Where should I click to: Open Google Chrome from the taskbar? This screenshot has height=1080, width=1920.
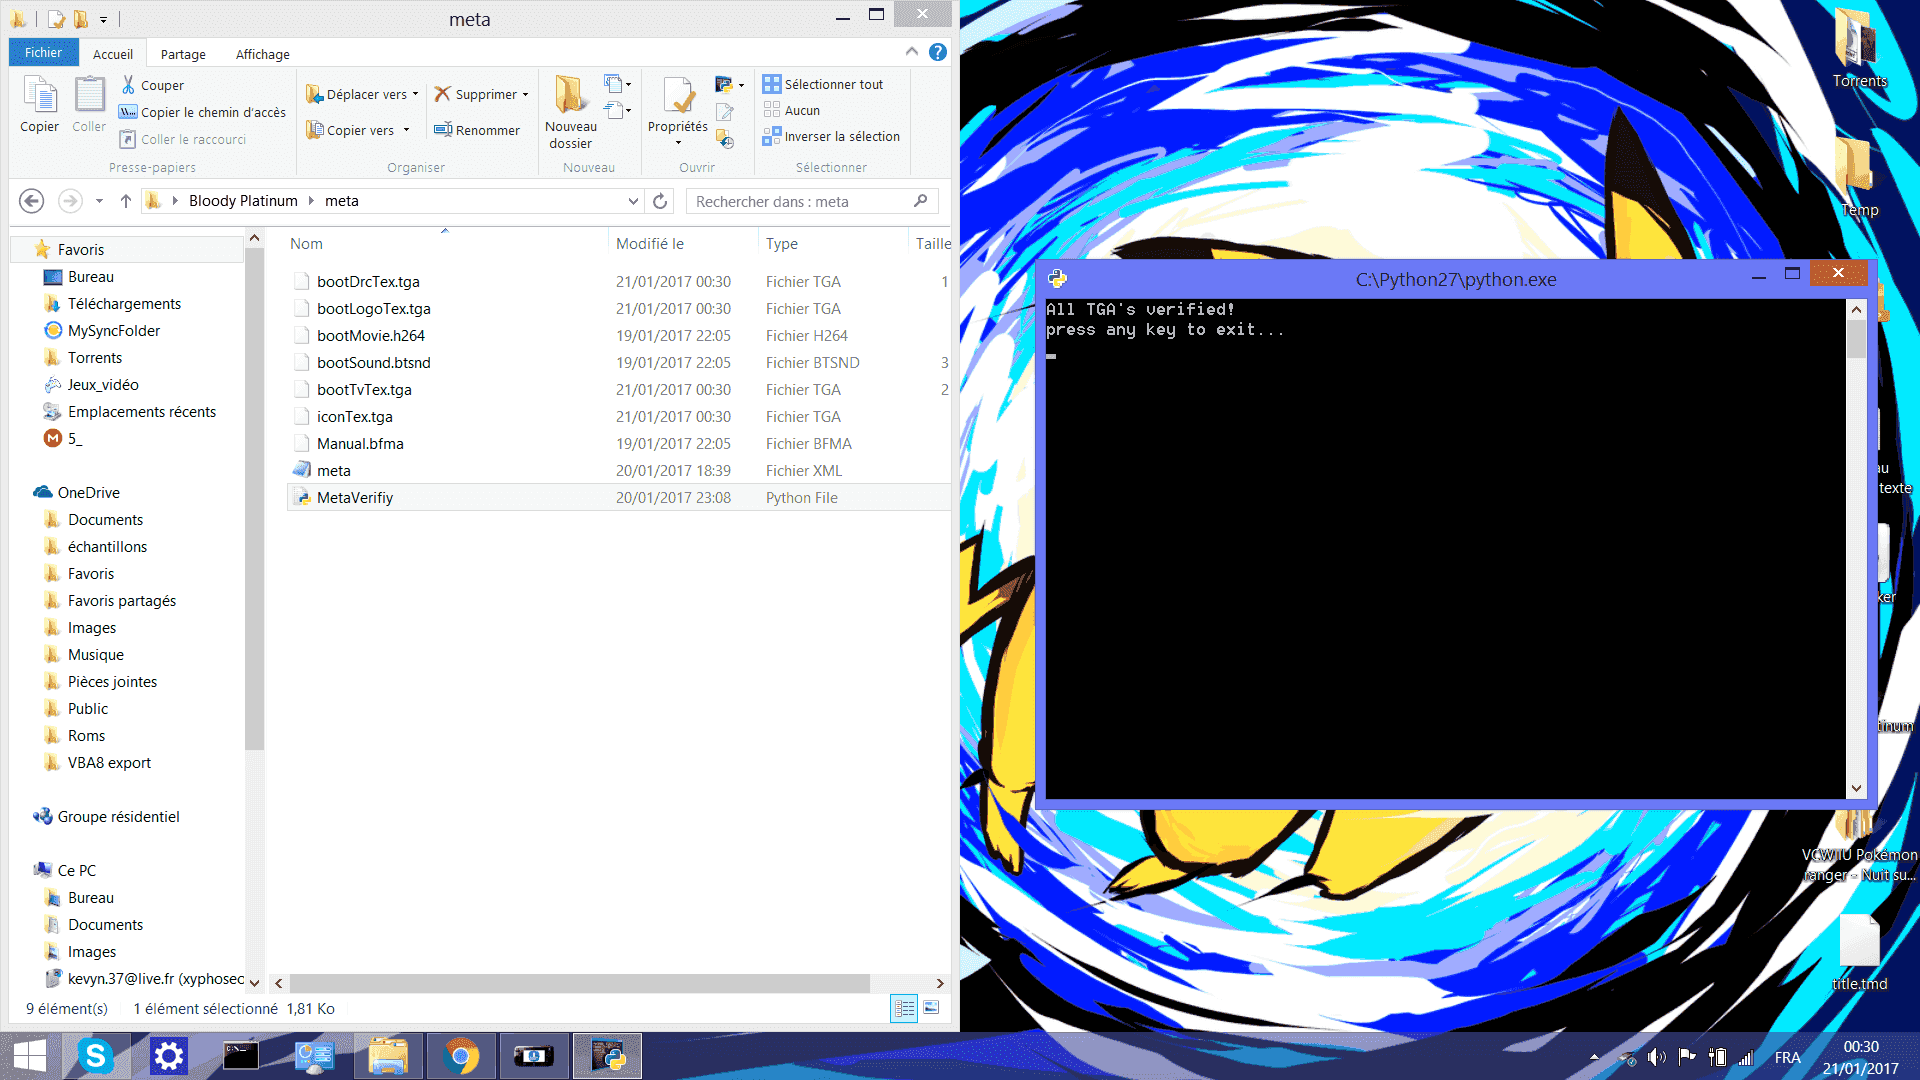pos(461,1056)
